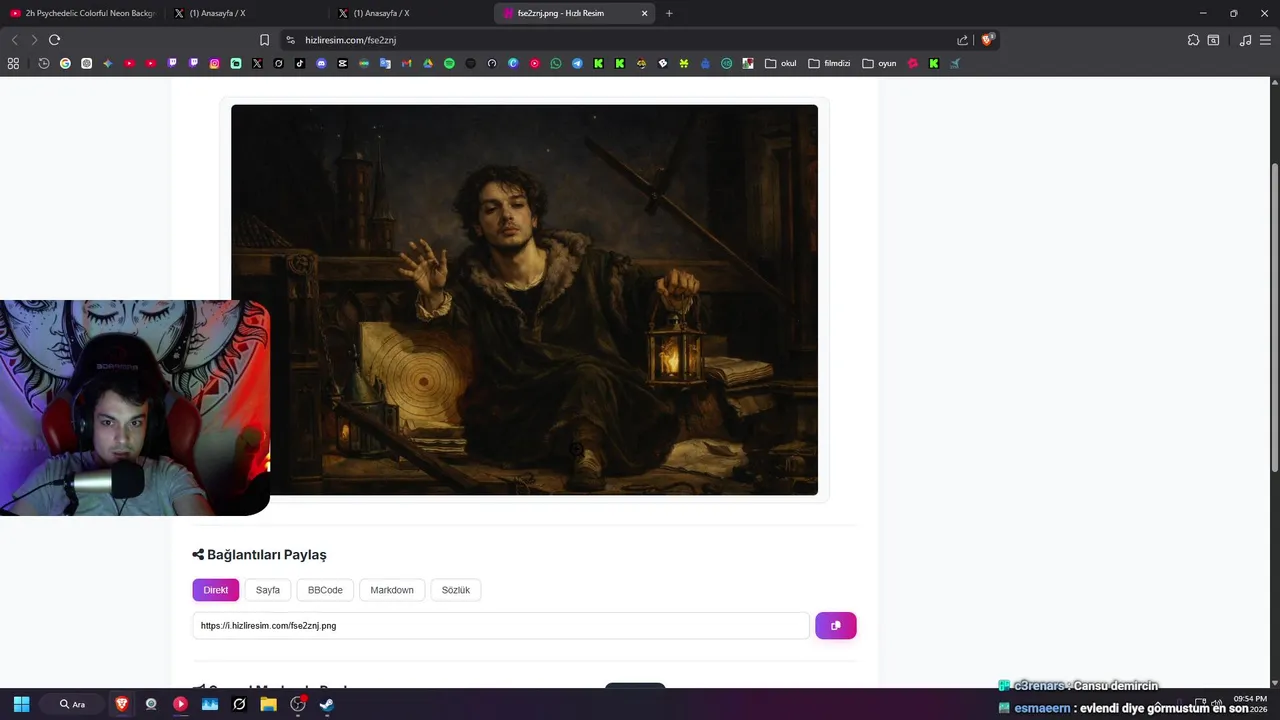Open the TikTok bookmark

[x=300, y=63]
